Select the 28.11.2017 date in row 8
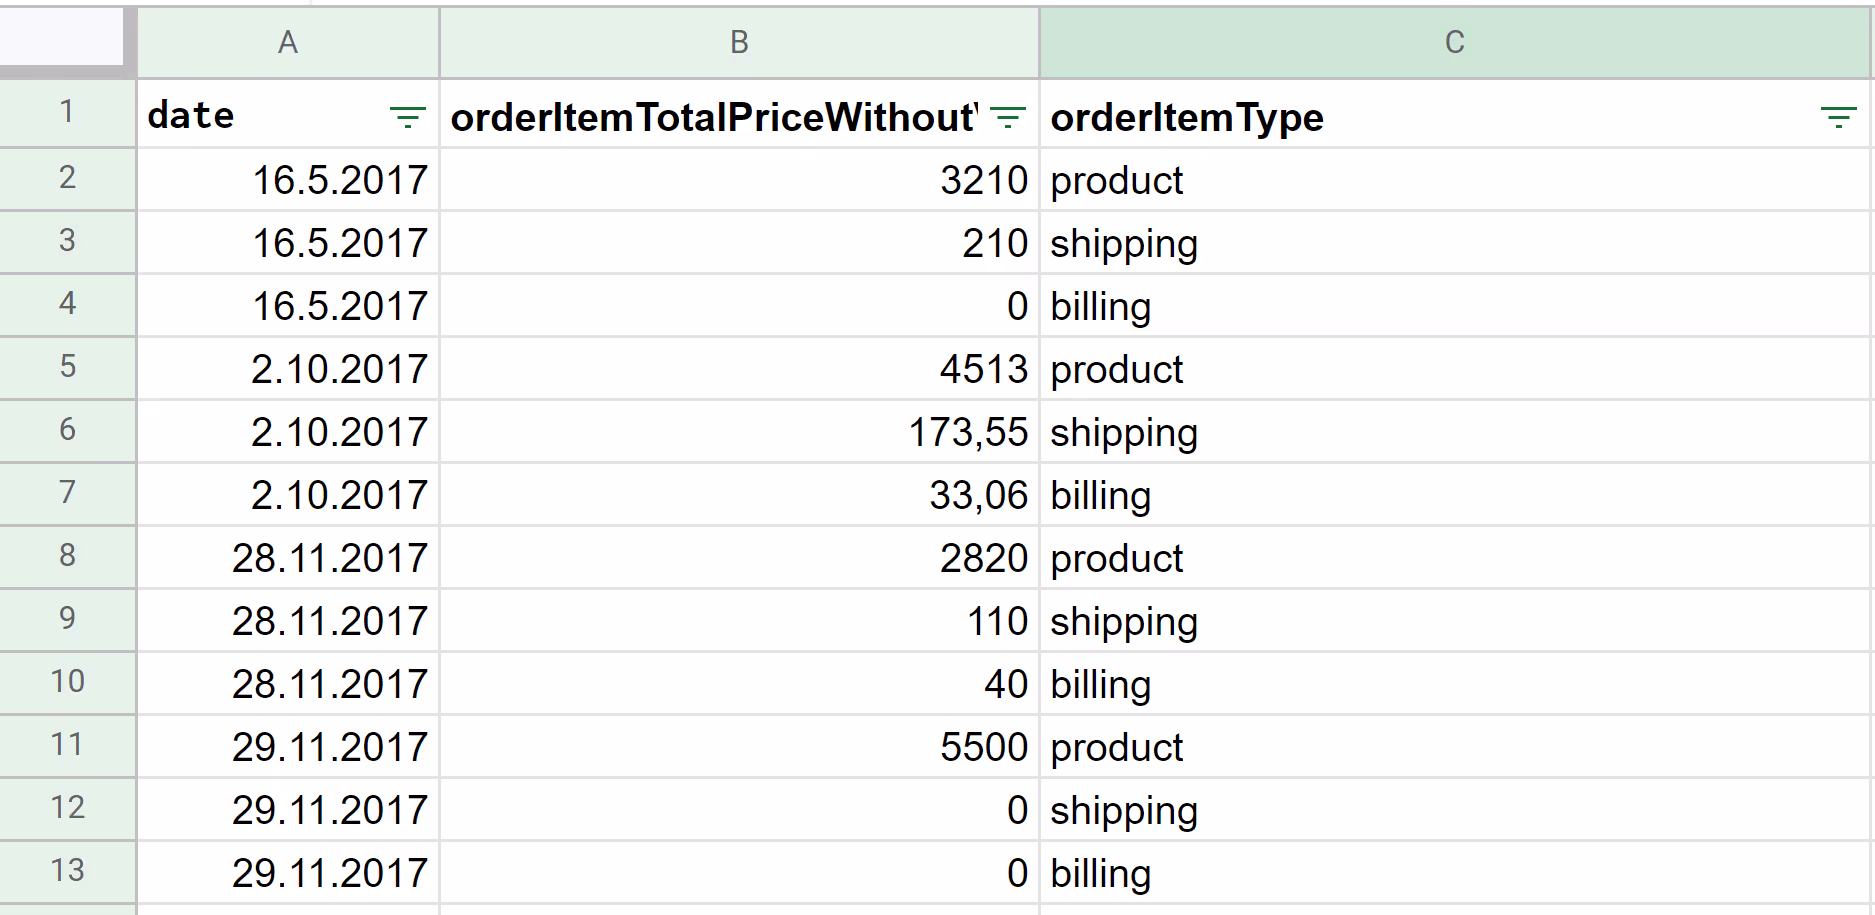The height and width of the screenshot is (915, 1875). (x=288, y=558)
